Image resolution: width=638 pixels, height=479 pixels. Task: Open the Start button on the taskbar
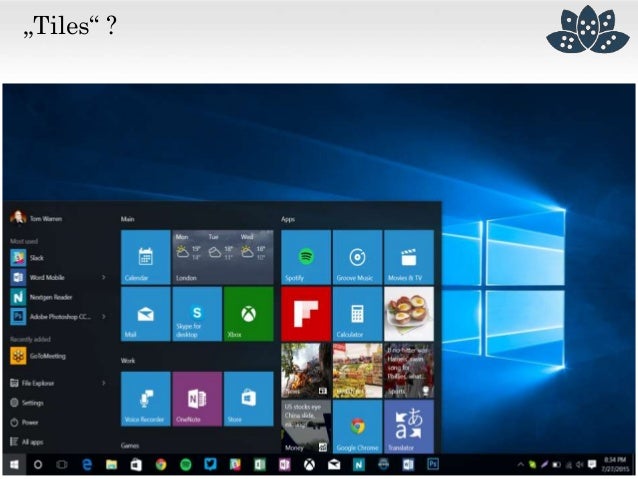coord(14,464)
